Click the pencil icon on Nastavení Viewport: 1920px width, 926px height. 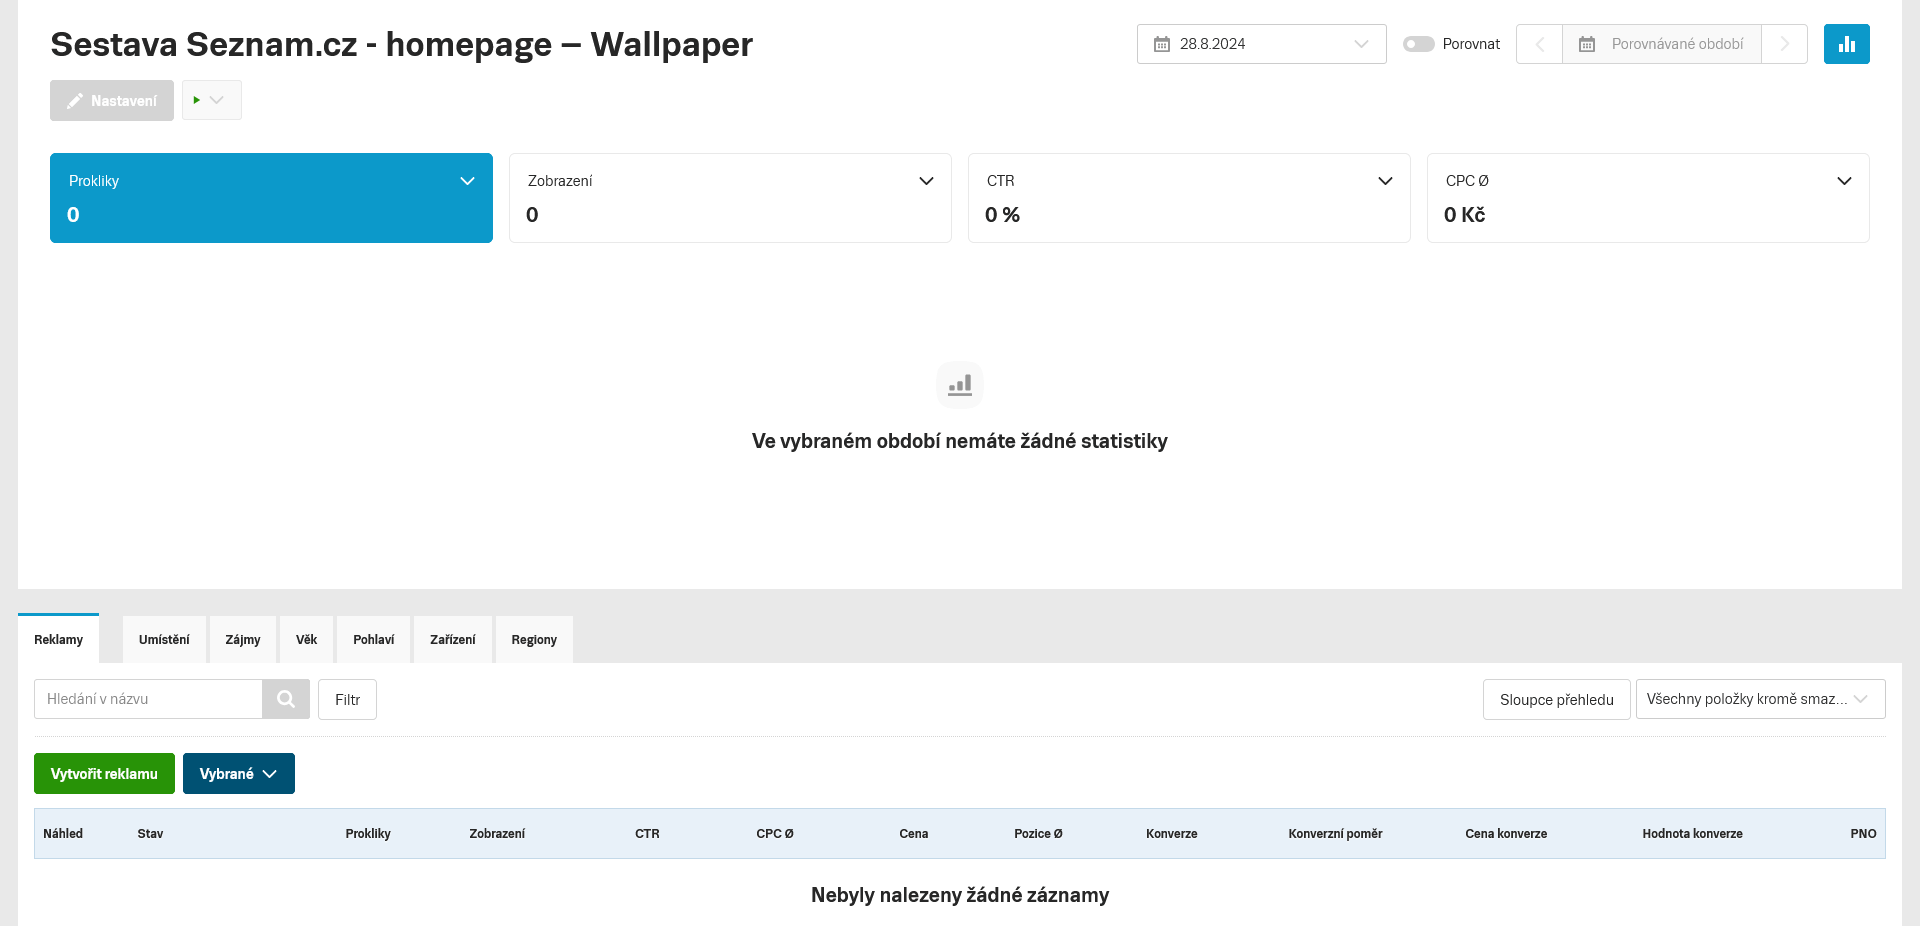(x=75, y=101)
